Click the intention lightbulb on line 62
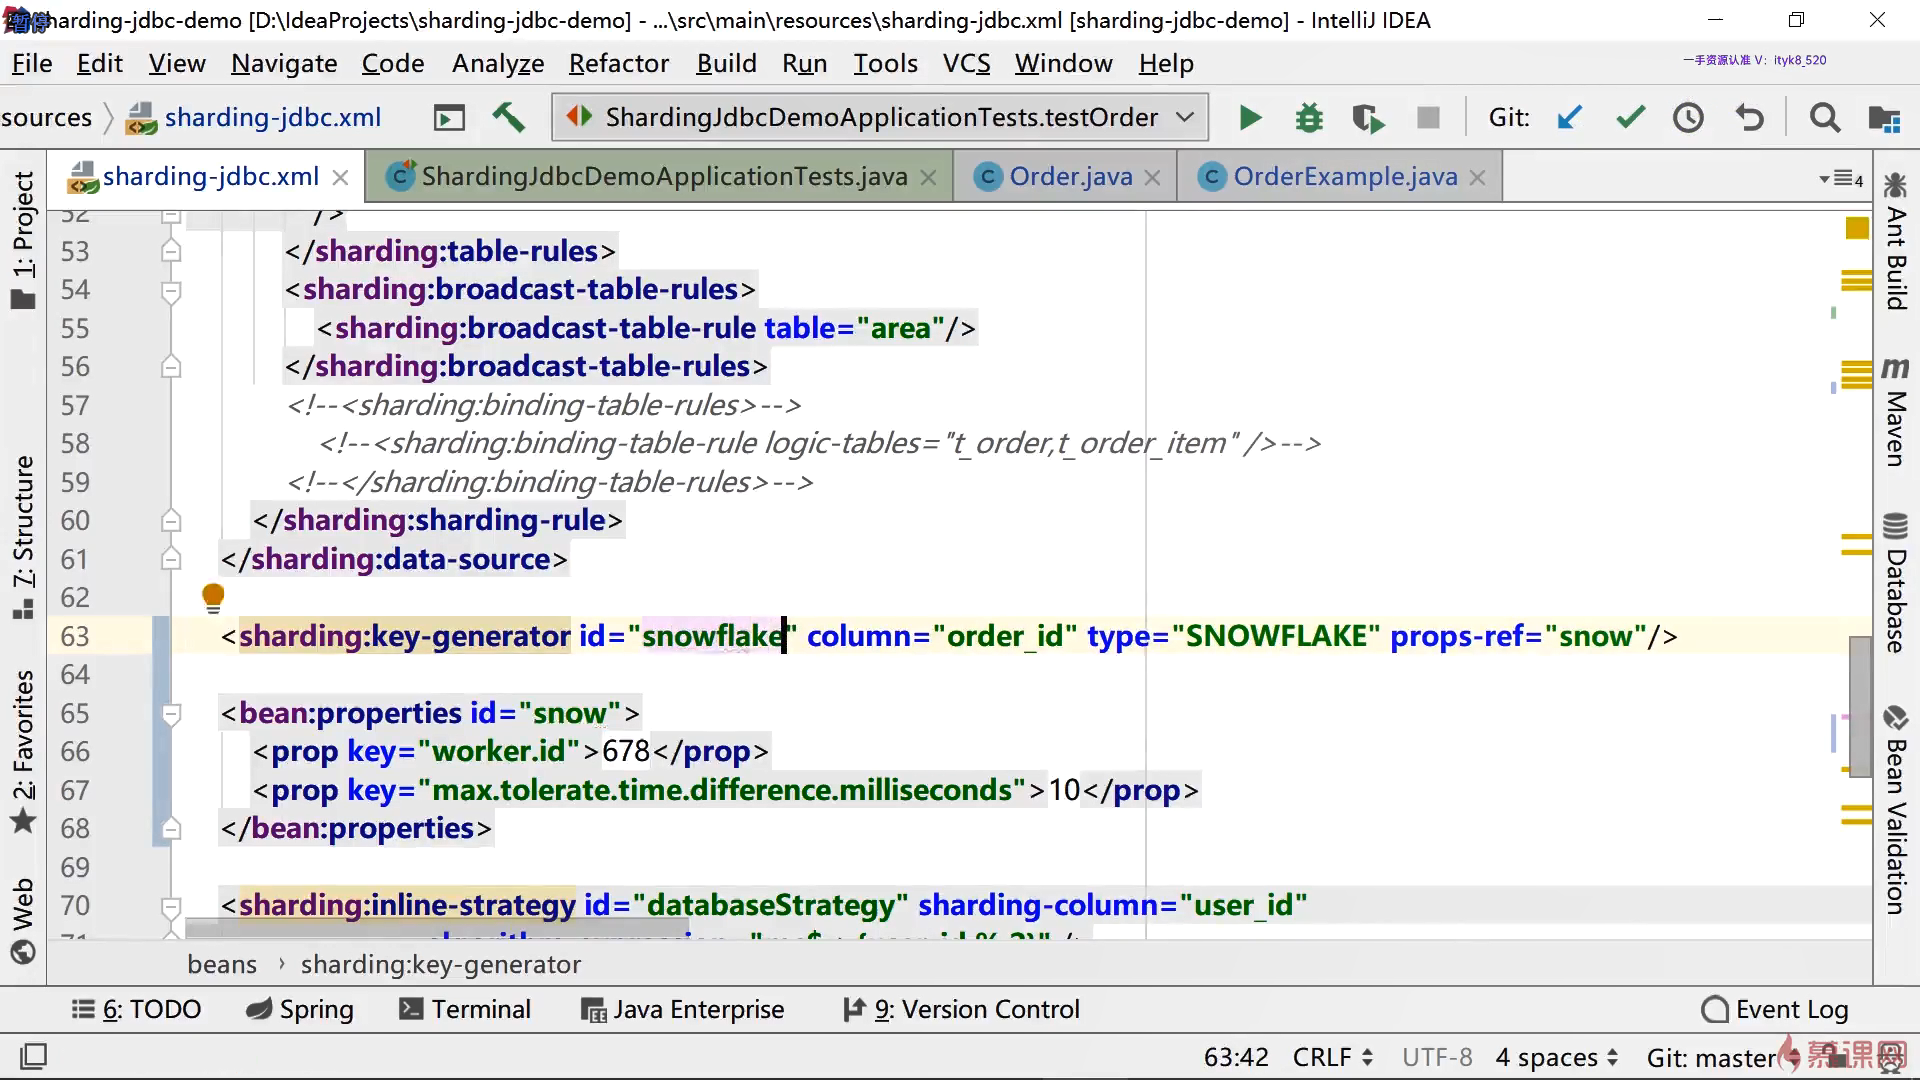Viewport: 1920px width, 1080px height. (213, 597)
